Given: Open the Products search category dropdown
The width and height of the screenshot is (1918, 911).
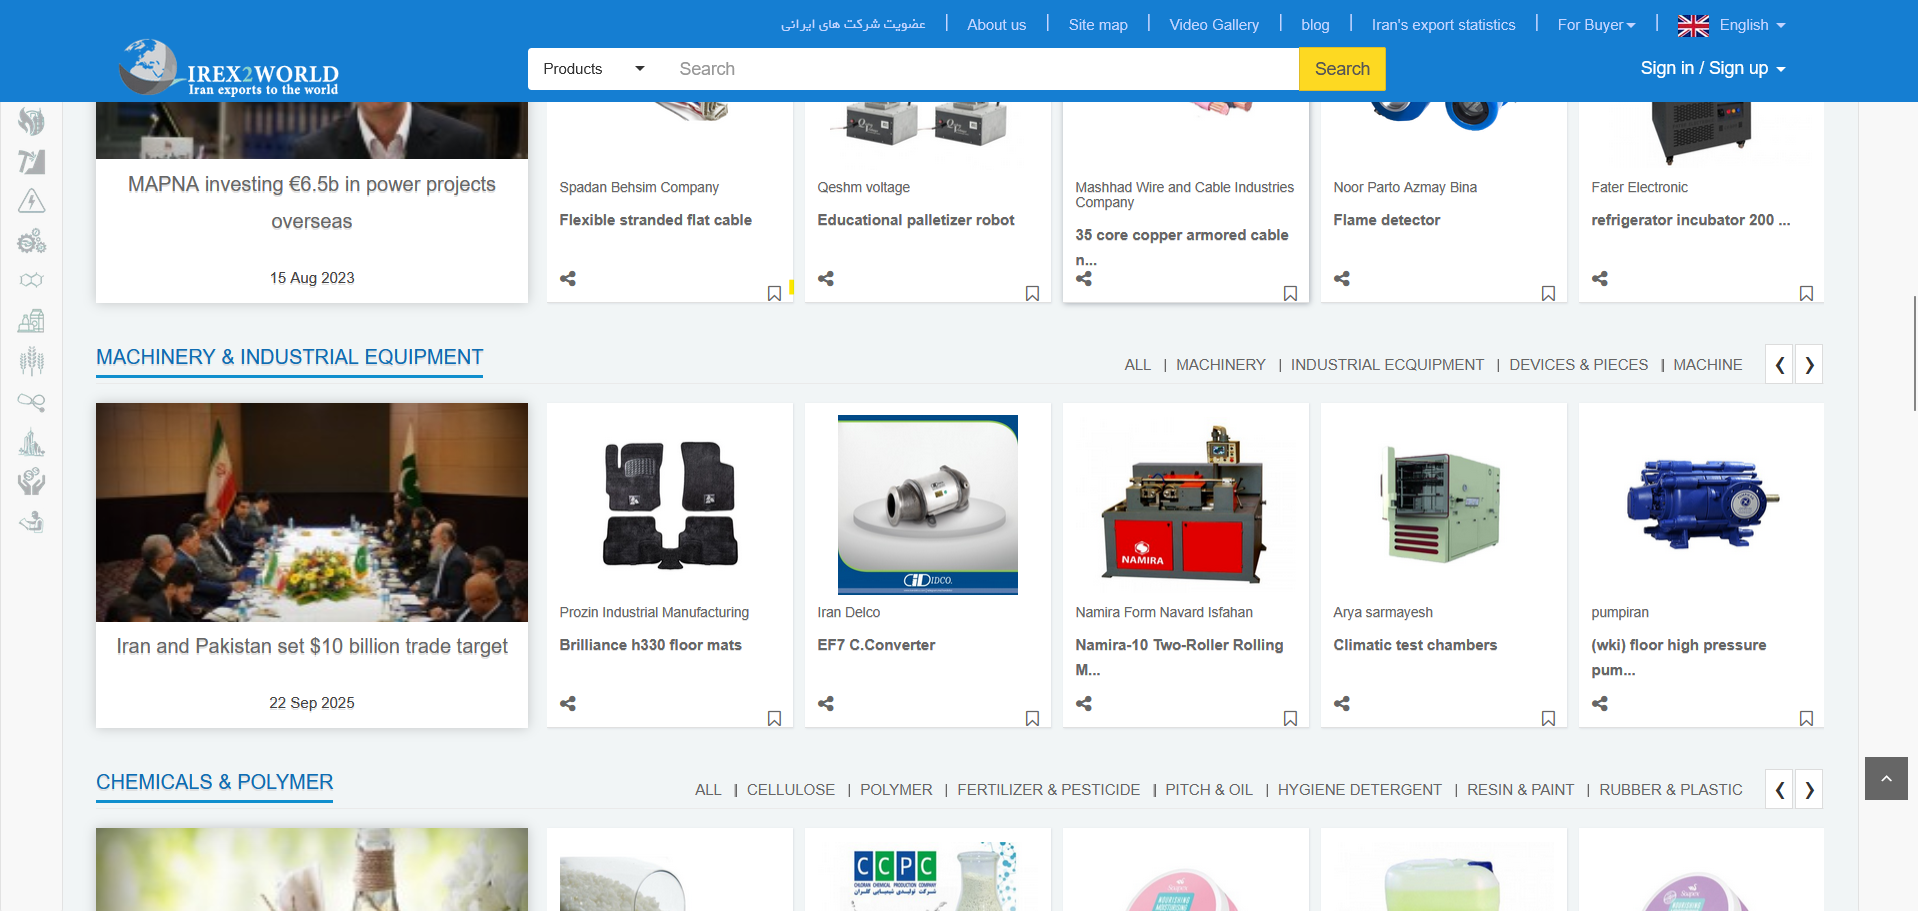Looking at the screenshot, I should click(593, 69).
